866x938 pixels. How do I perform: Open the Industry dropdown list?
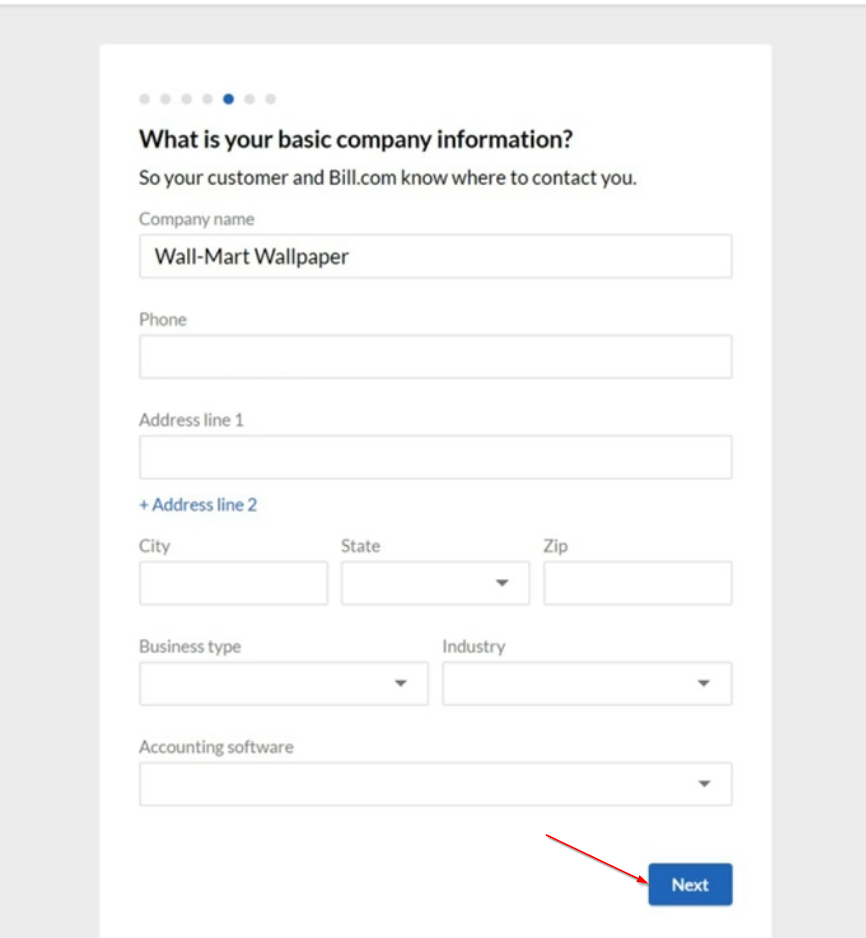pos(587,683)
